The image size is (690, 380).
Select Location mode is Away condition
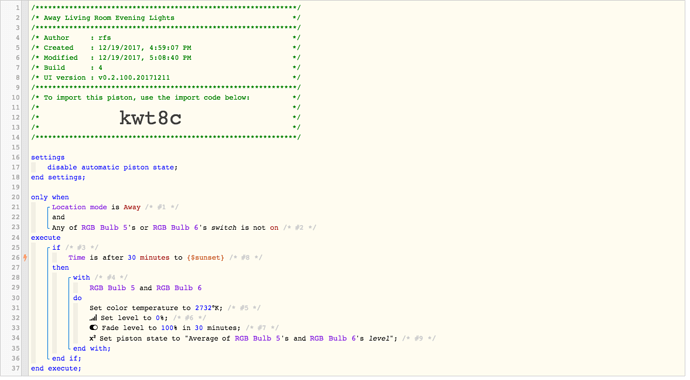96,207
